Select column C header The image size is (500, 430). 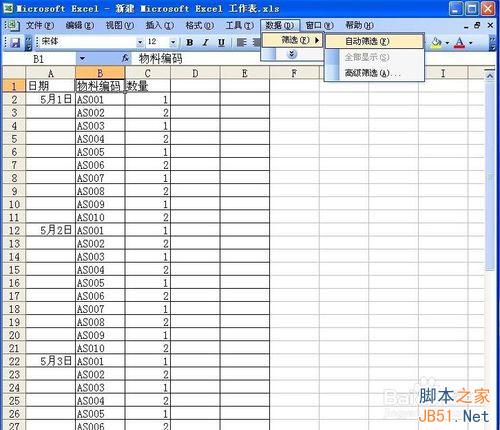click(148, 73)
